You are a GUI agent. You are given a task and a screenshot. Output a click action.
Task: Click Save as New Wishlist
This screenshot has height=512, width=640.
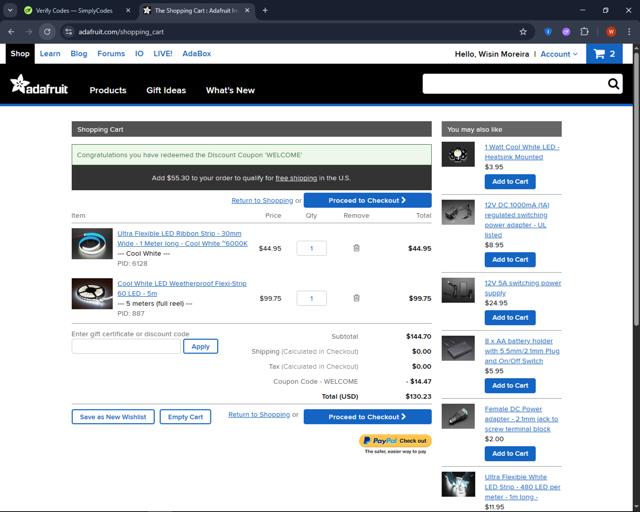tap(113, 417)
